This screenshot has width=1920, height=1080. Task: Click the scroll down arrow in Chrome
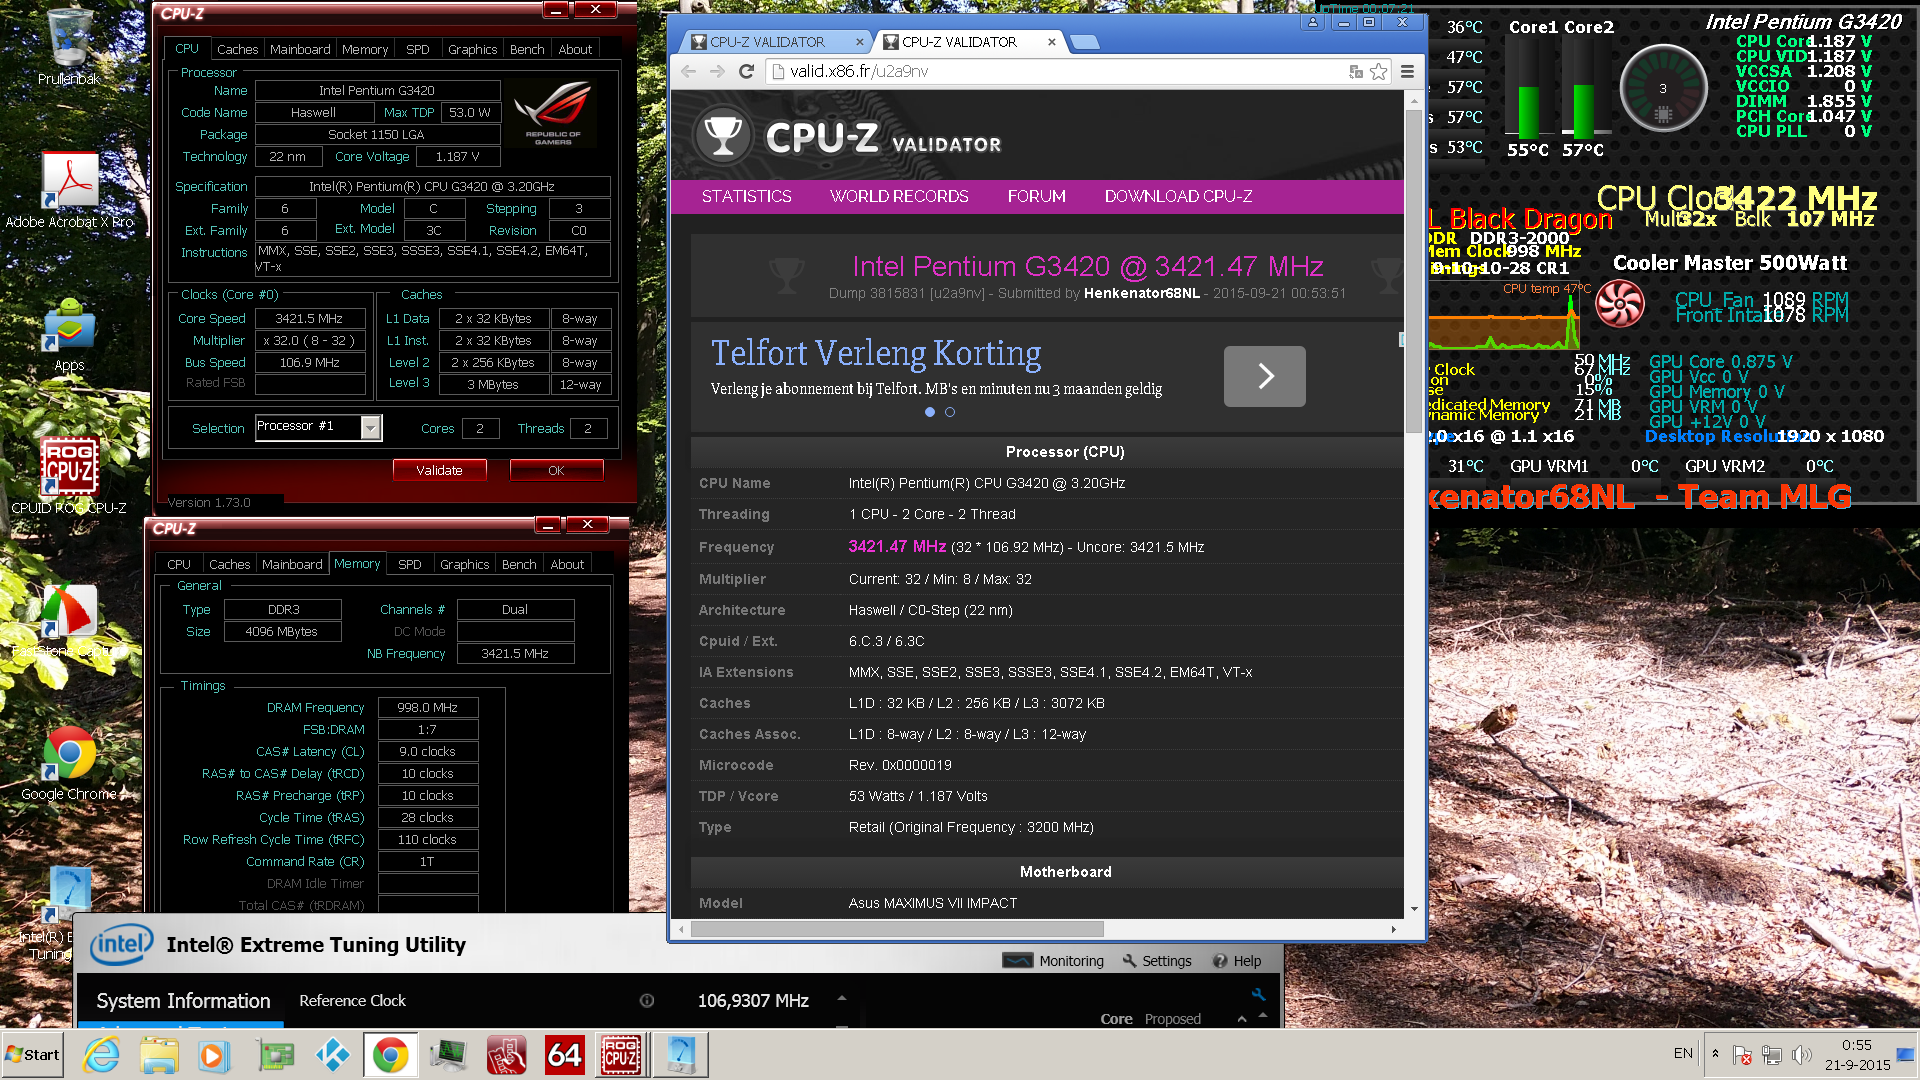coord(1414,909)
